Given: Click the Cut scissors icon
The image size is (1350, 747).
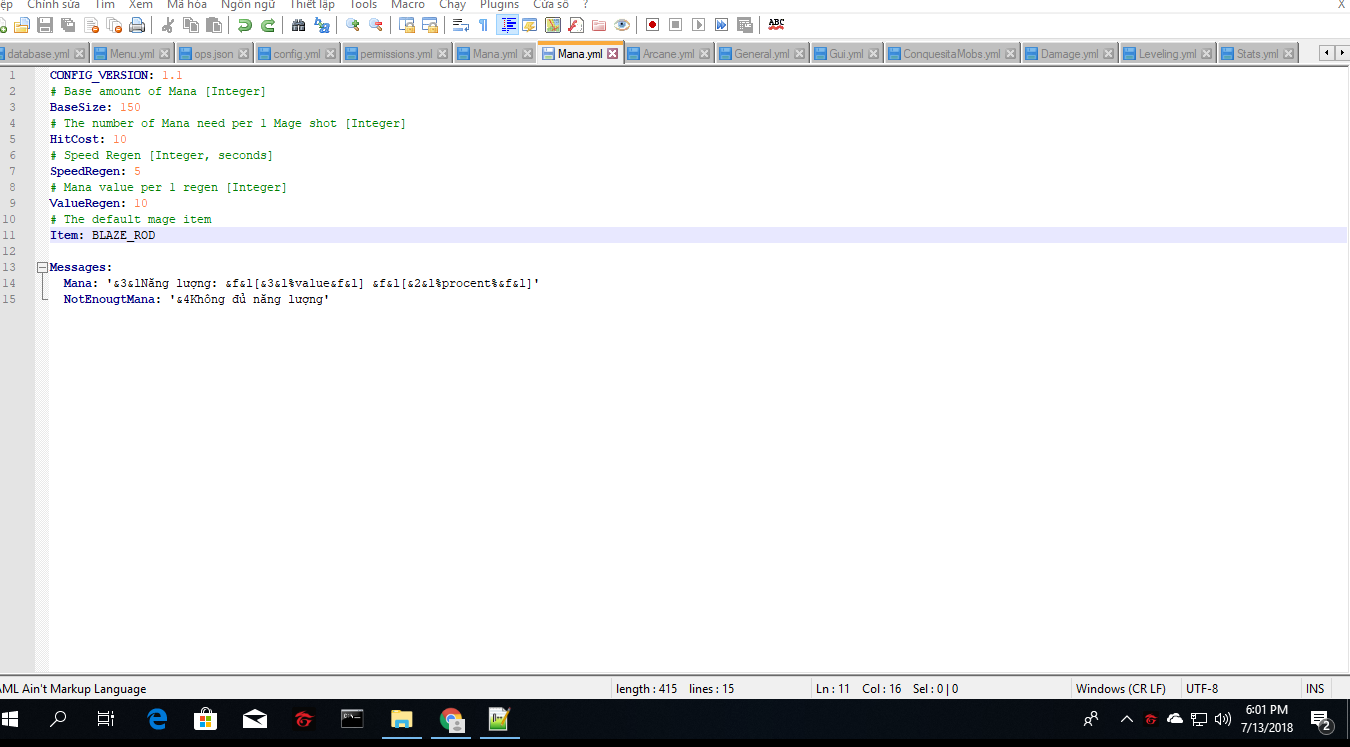Looking at the screenshot, I should (x=167, y=25).
